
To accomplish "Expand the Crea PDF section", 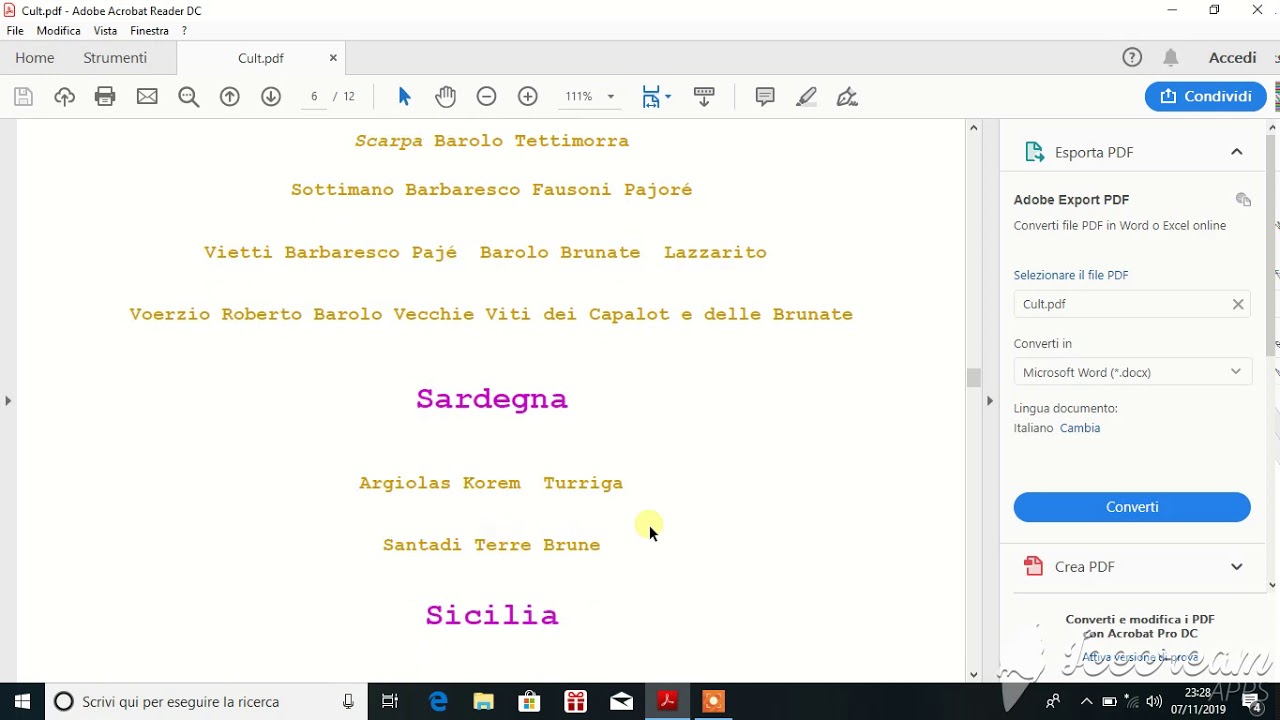I will coord(1236,567).
